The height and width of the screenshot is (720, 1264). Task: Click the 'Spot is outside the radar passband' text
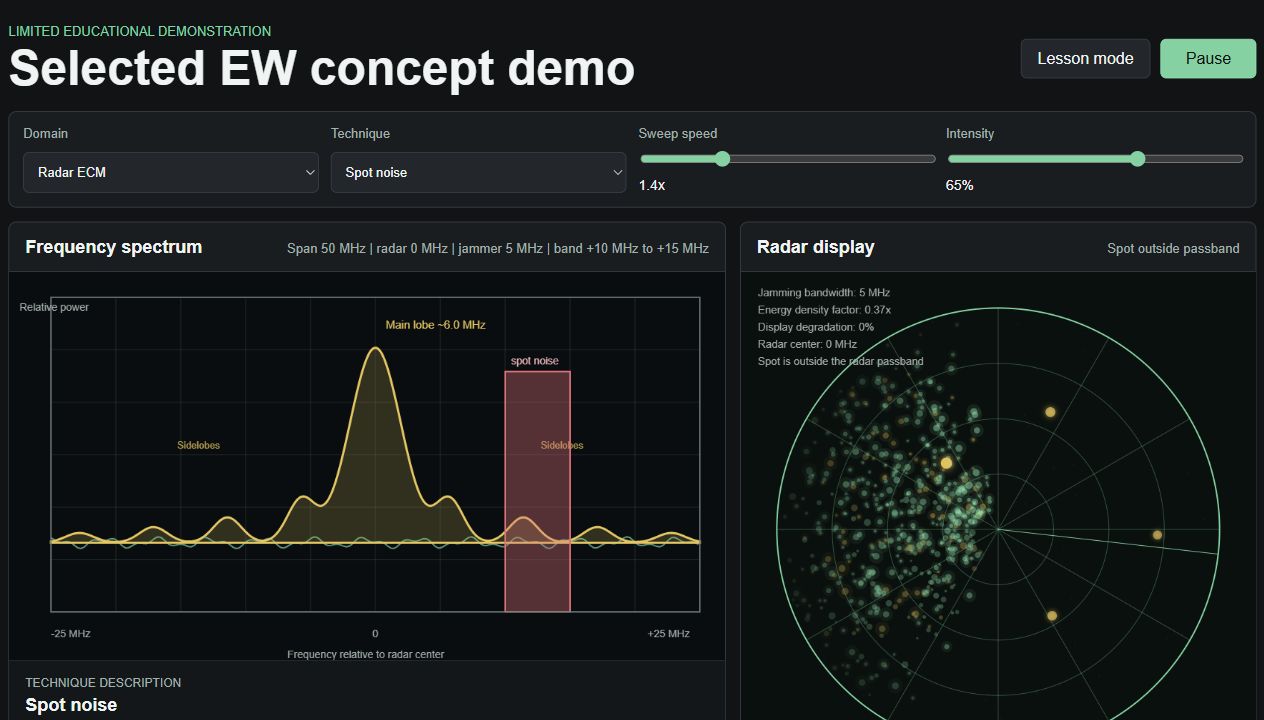[x=841, y=361]
